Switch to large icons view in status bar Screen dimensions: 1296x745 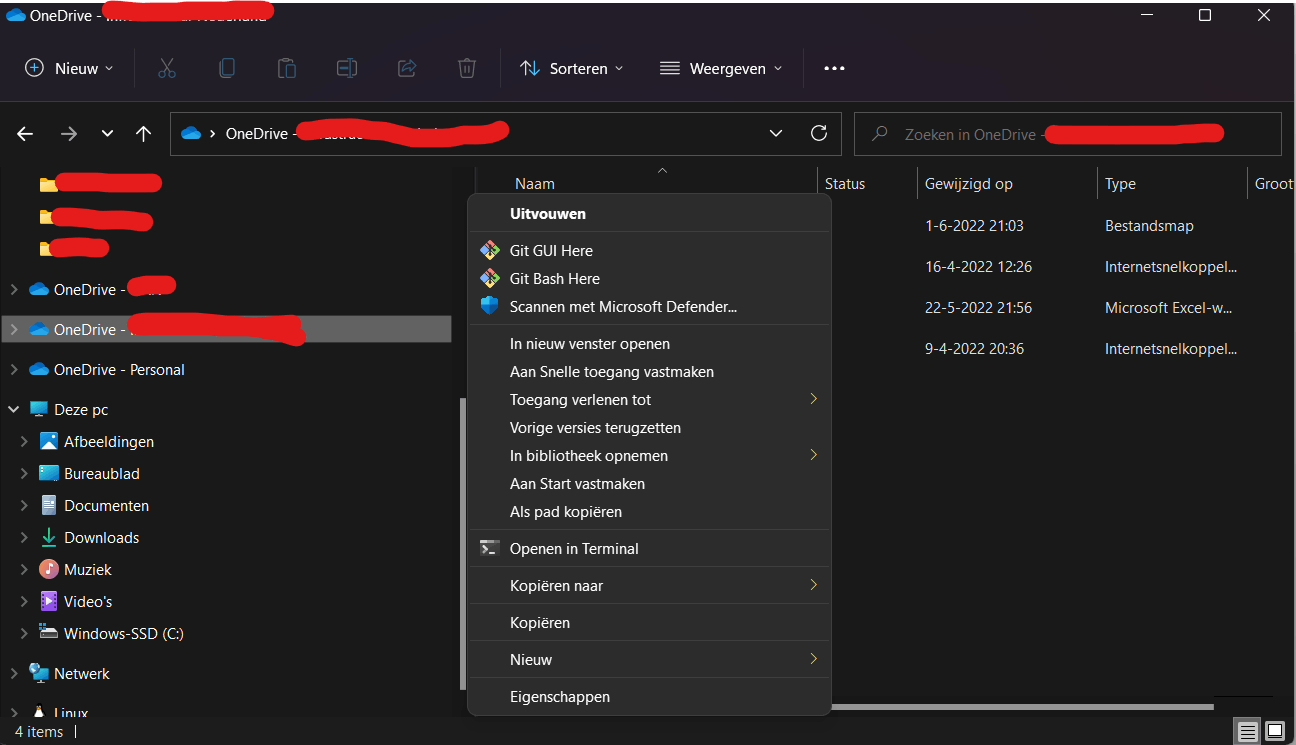(x=1274, y=731)
